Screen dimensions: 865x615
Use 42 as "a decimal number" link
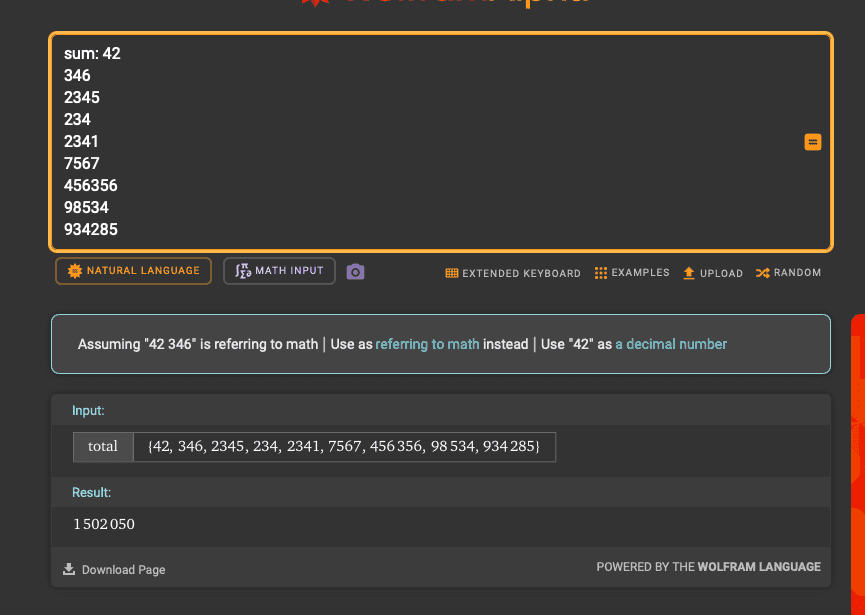pyautogui.click(x=671, y=344)
